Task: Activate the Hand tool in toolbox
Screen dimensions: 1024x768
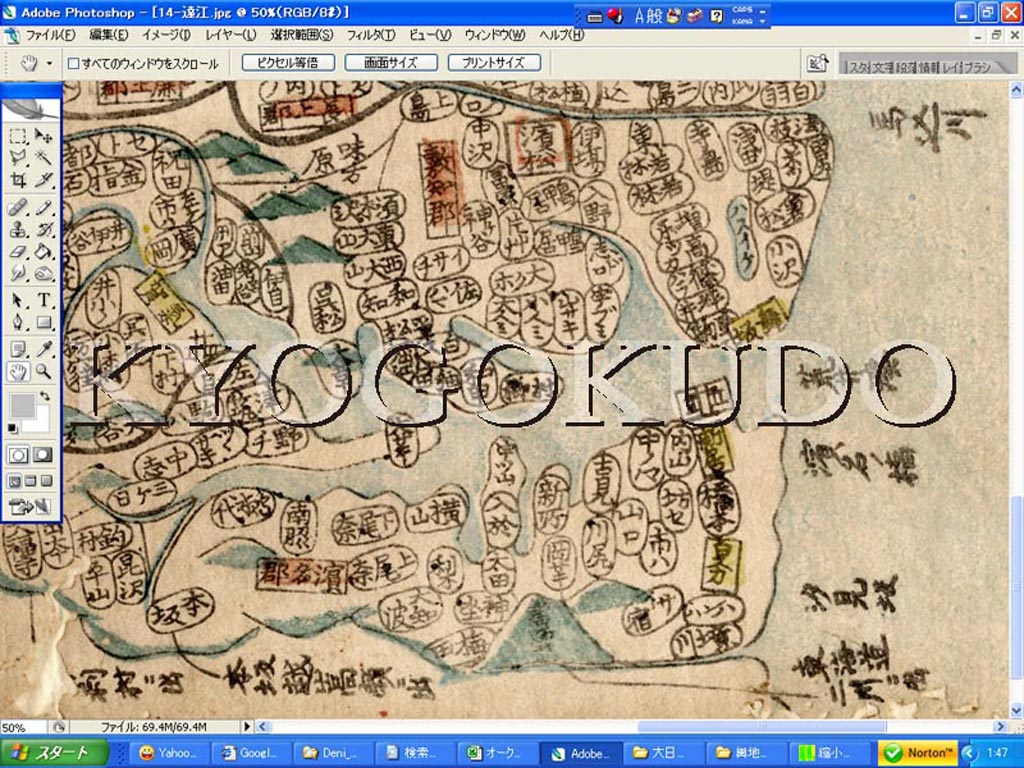Action: pos(18,372)
